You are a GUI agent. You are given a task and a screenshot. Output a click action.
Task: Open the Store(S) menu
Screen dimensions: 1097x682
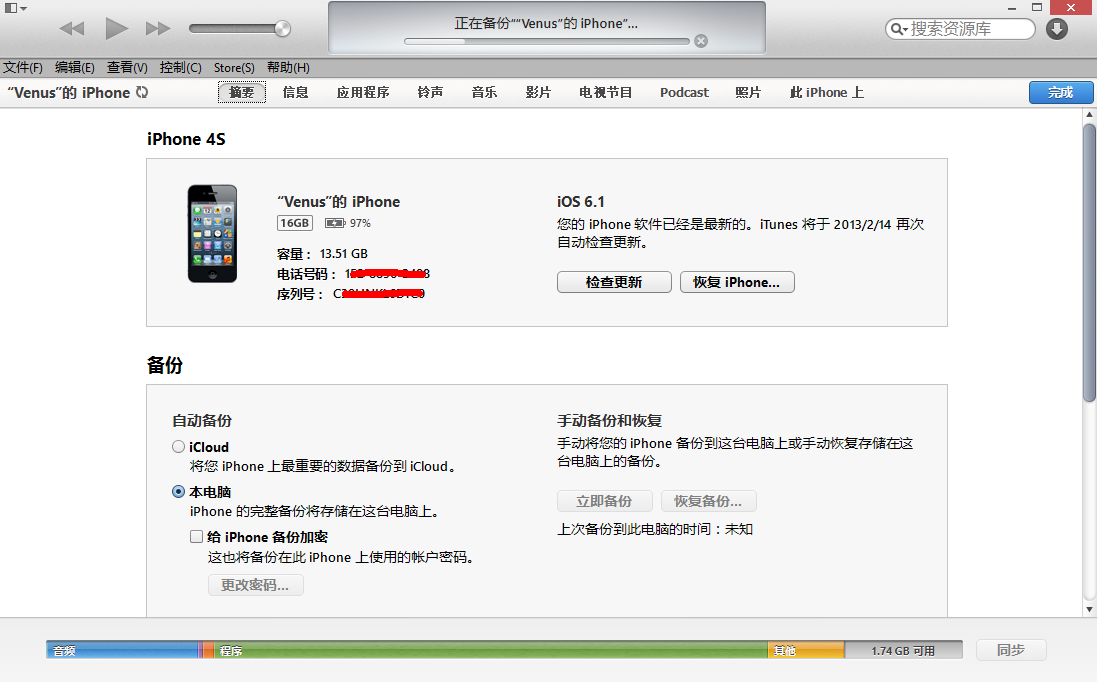click(234, 68)
